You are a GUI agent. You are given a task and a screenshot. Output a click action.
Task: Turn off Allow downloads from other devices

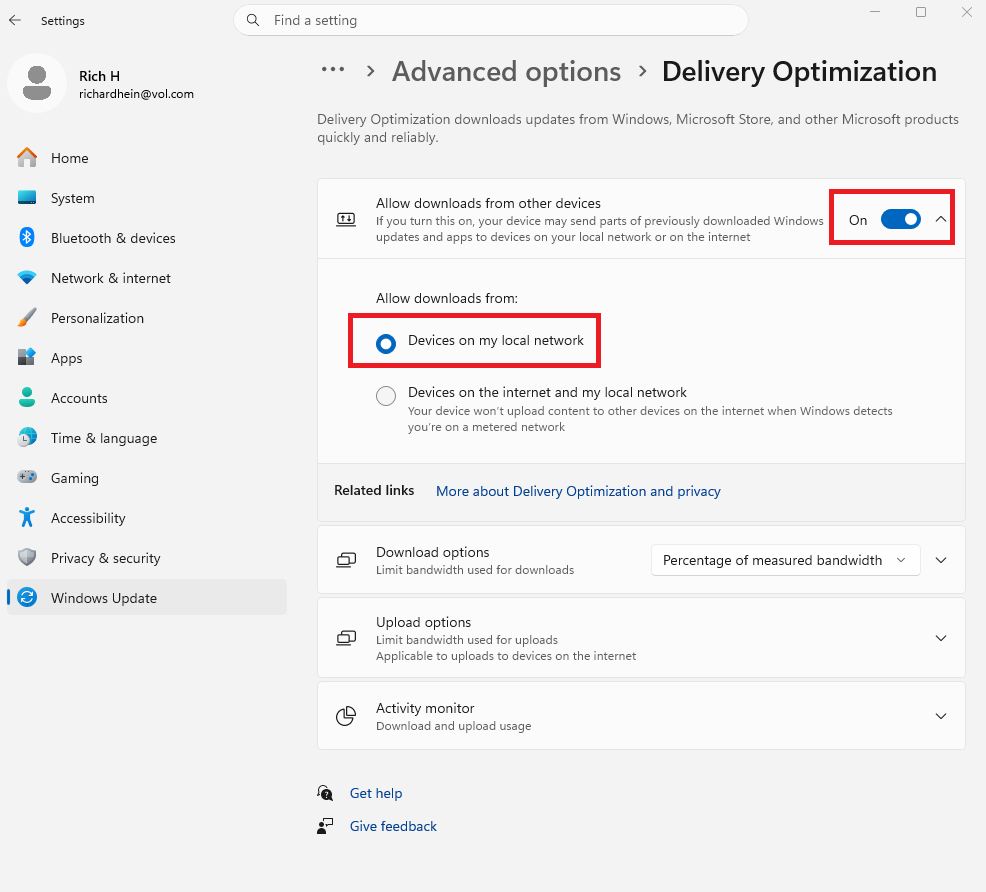(900, 219)
